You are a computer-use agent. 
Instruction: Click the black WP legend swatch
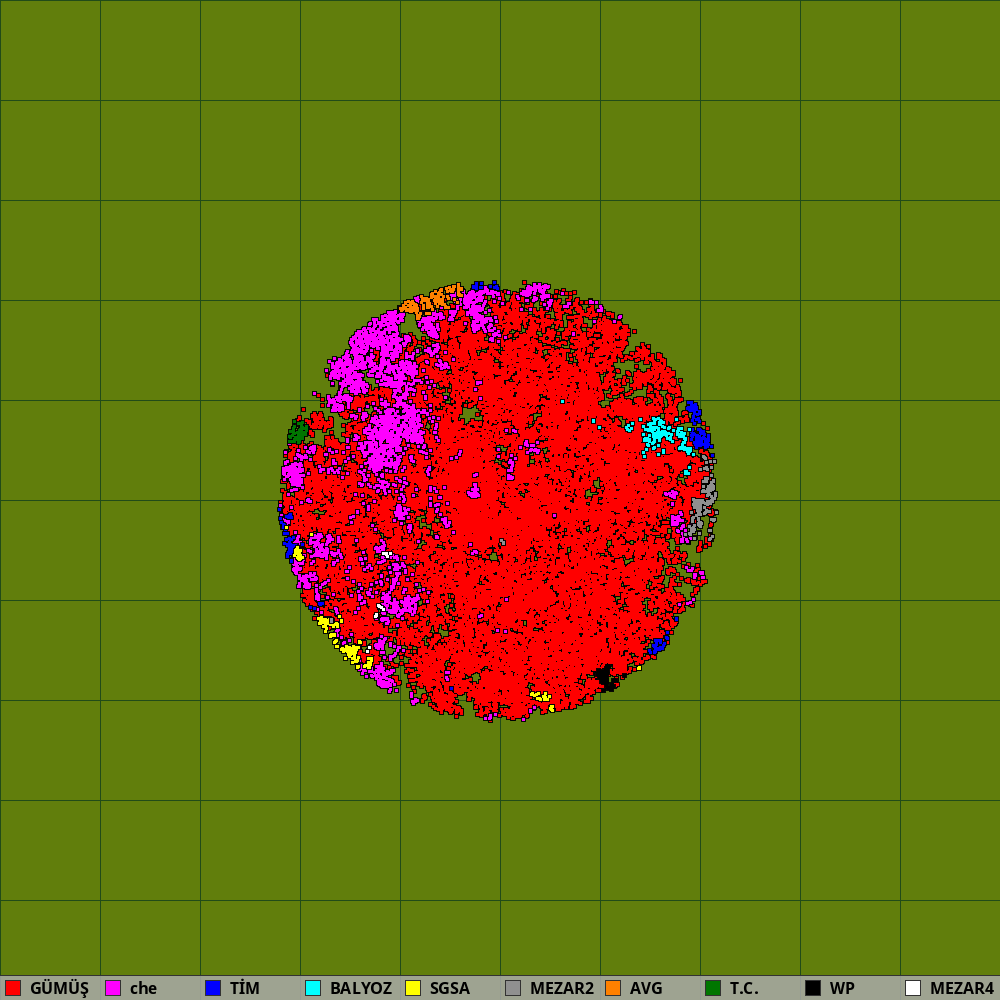pyautogui.click(x=813, y=988)
